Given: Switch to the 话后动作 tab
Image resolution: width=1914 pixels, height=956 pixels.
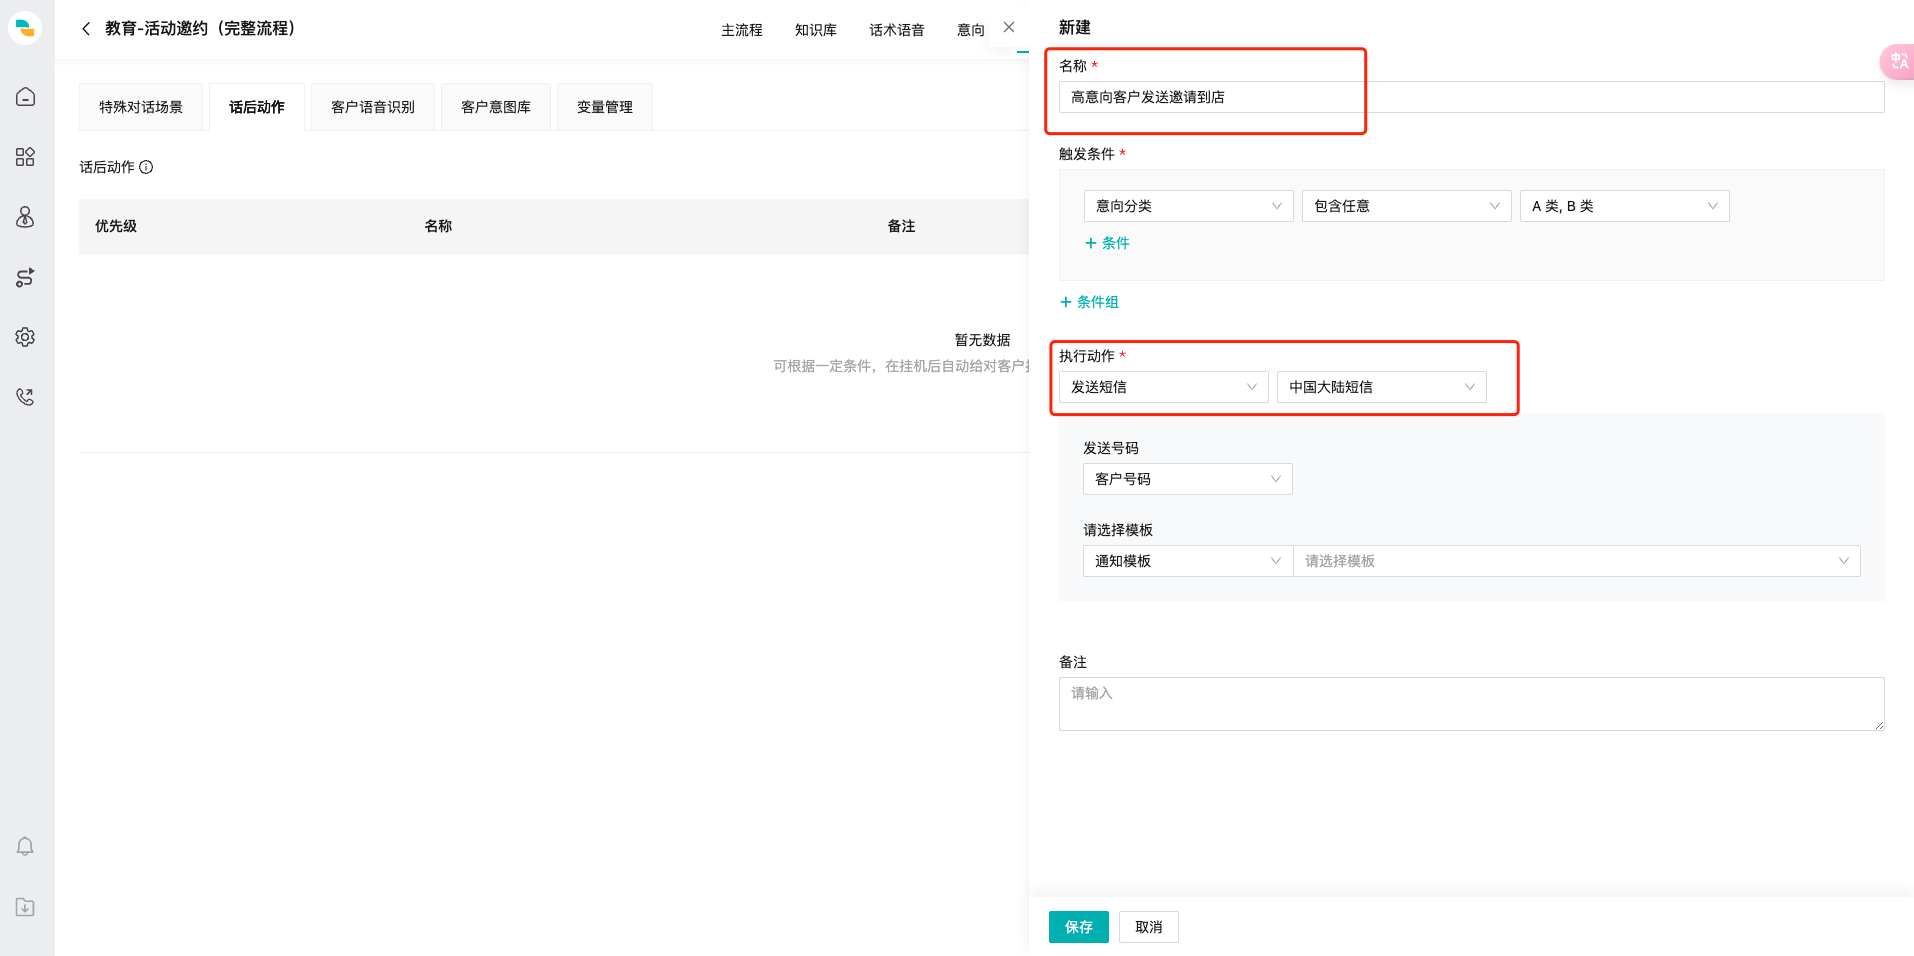Looking at the screenshot, I should 257,107.
